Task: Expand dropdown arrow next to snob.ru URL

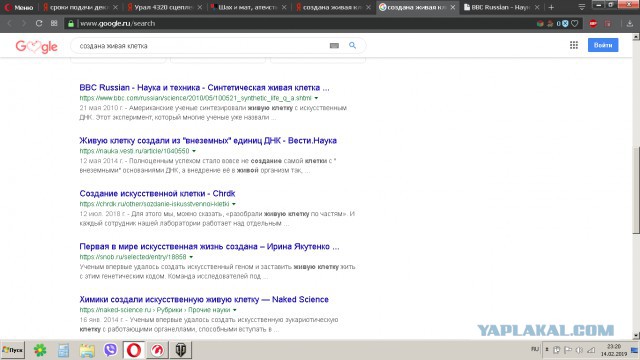Action: click(191, 257)
